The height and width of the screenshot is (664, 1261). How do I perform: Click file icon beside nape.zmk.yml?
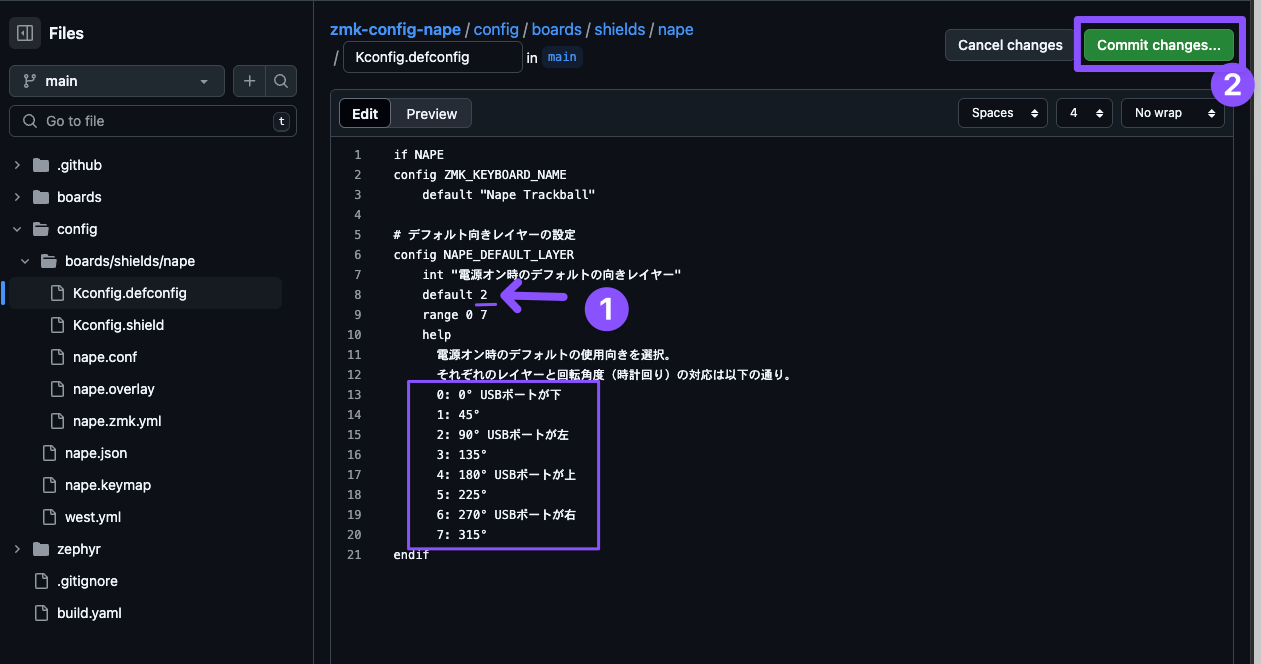57,421
